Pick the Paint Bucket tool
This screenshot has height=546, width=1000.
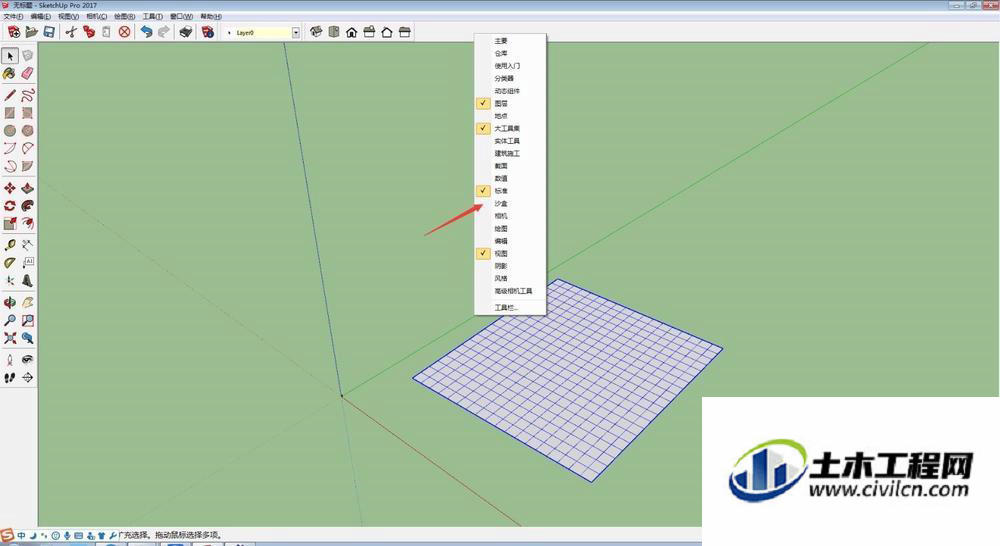pyautogui.click(x=10, y=73)
